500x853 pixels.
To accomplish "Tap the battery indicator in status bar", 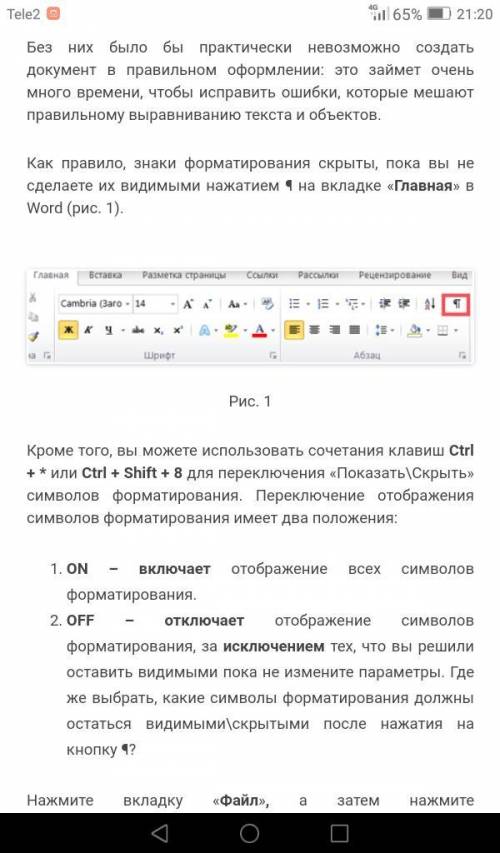I will [x=439, y=14].
